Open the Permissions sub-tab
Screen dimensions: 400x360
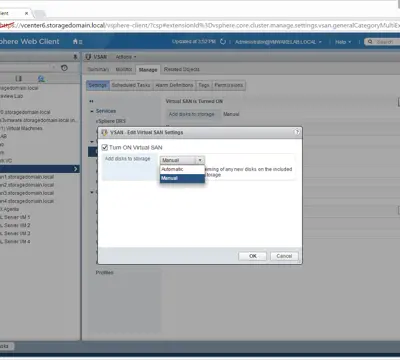point(229,85)
